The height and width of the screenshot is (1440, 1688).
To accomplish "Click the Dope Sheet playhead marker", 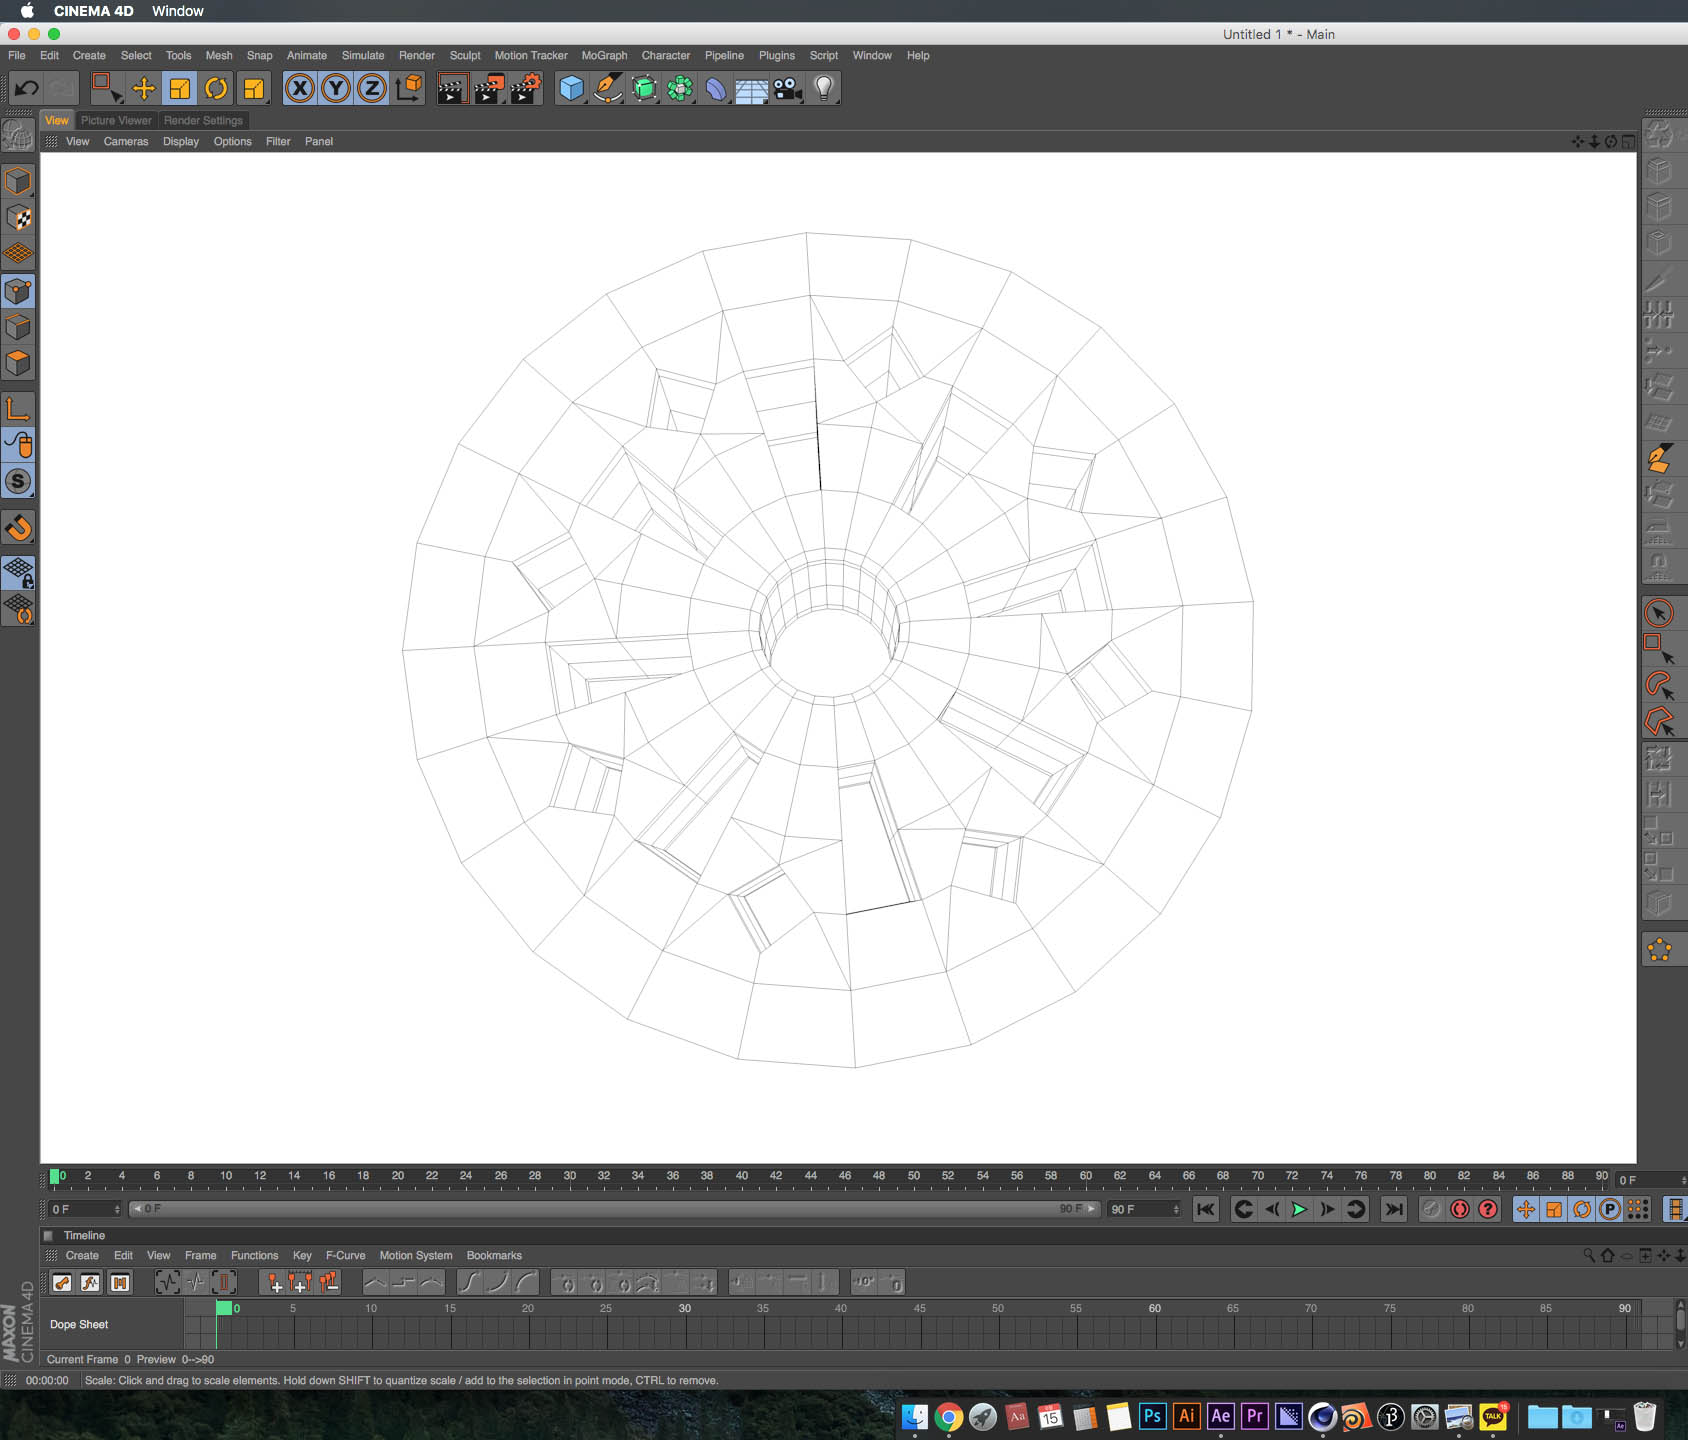I will click(224, 1308).
